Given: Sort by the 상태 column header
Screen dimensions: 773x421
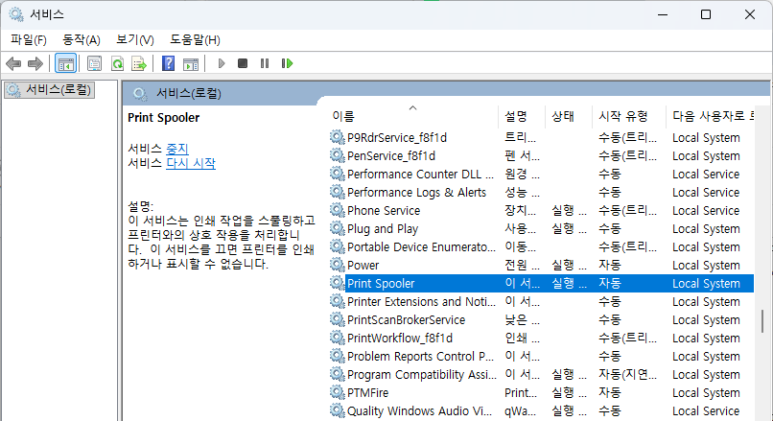Looking at the screenshot, I should [568, 116].
